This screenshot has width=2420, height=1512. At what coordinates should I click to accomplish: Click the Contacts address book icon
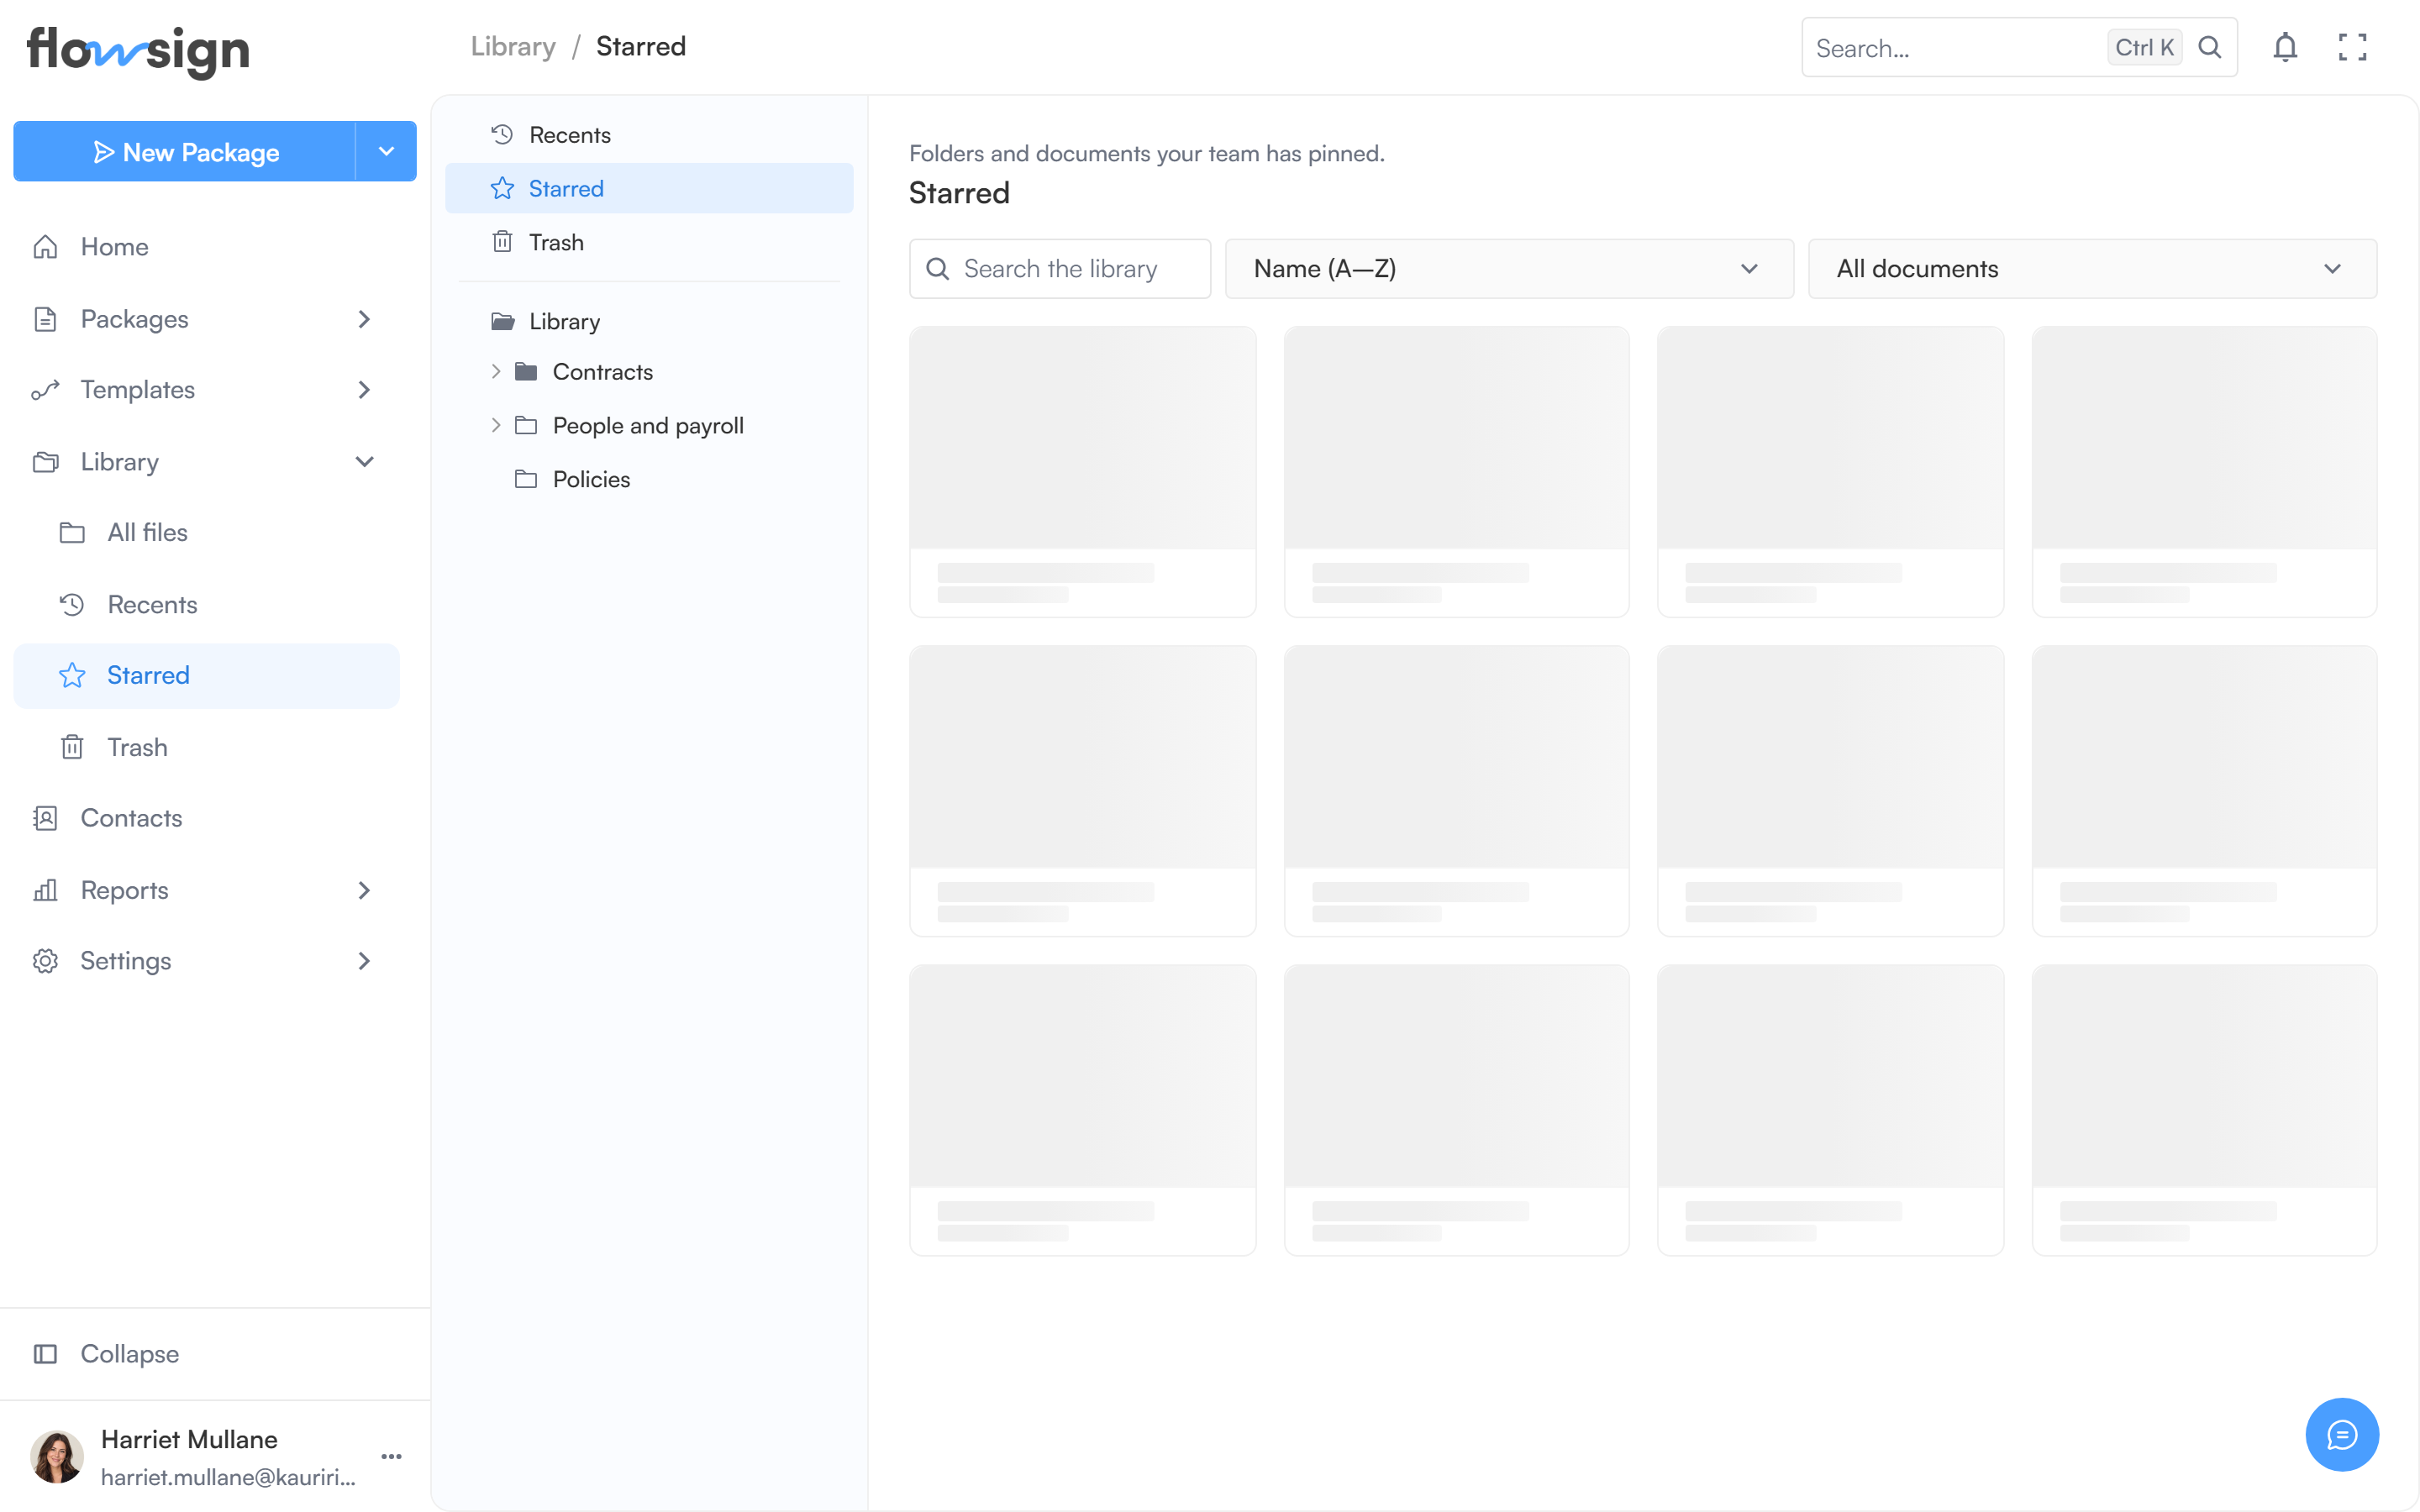[45, 818]
